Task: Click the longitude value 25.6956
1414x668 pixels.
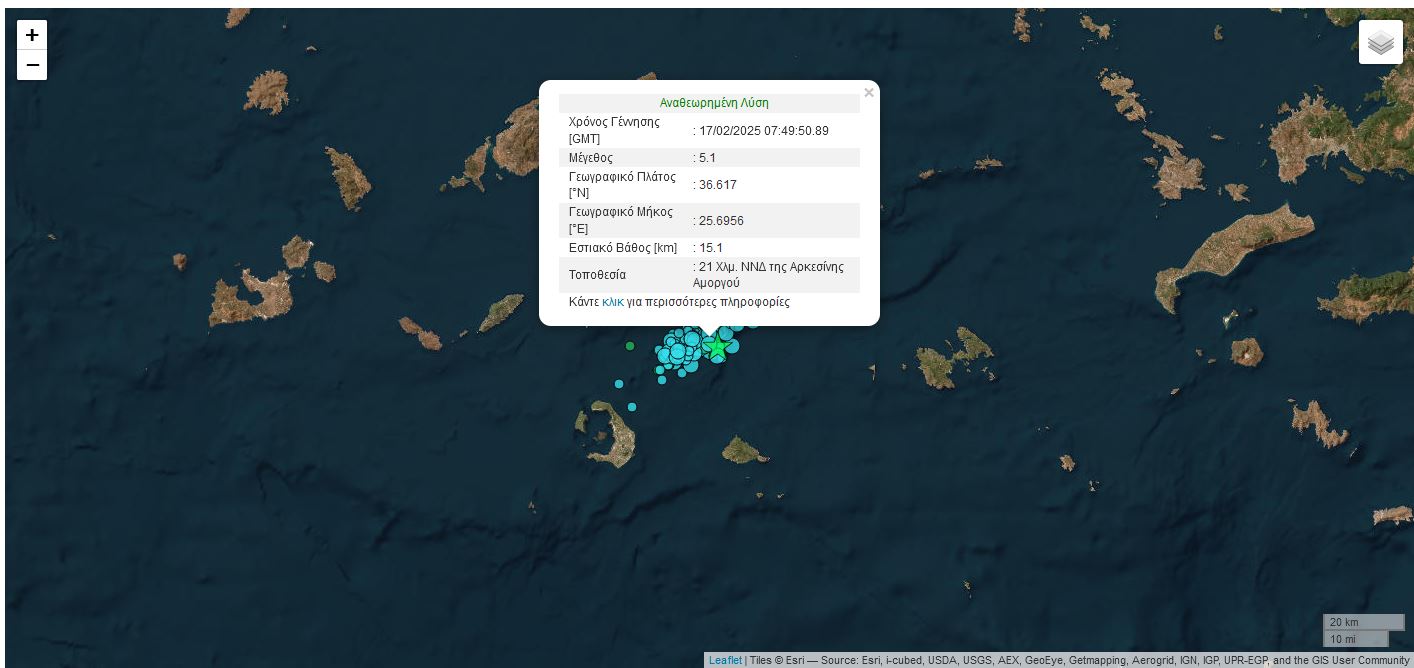Action: [721, 221]
